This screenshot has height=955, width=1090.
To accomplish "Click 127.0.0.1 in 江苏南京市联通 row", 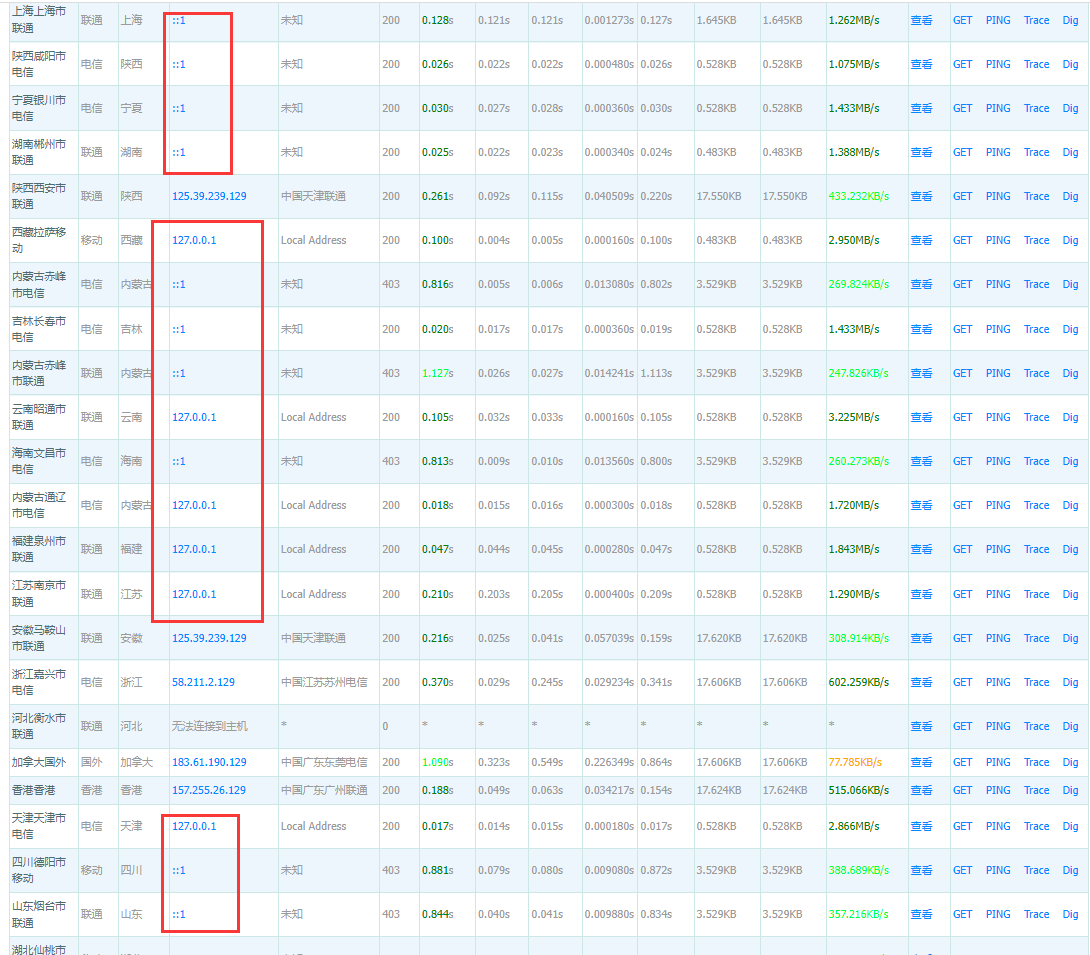I will coord(194,594).
